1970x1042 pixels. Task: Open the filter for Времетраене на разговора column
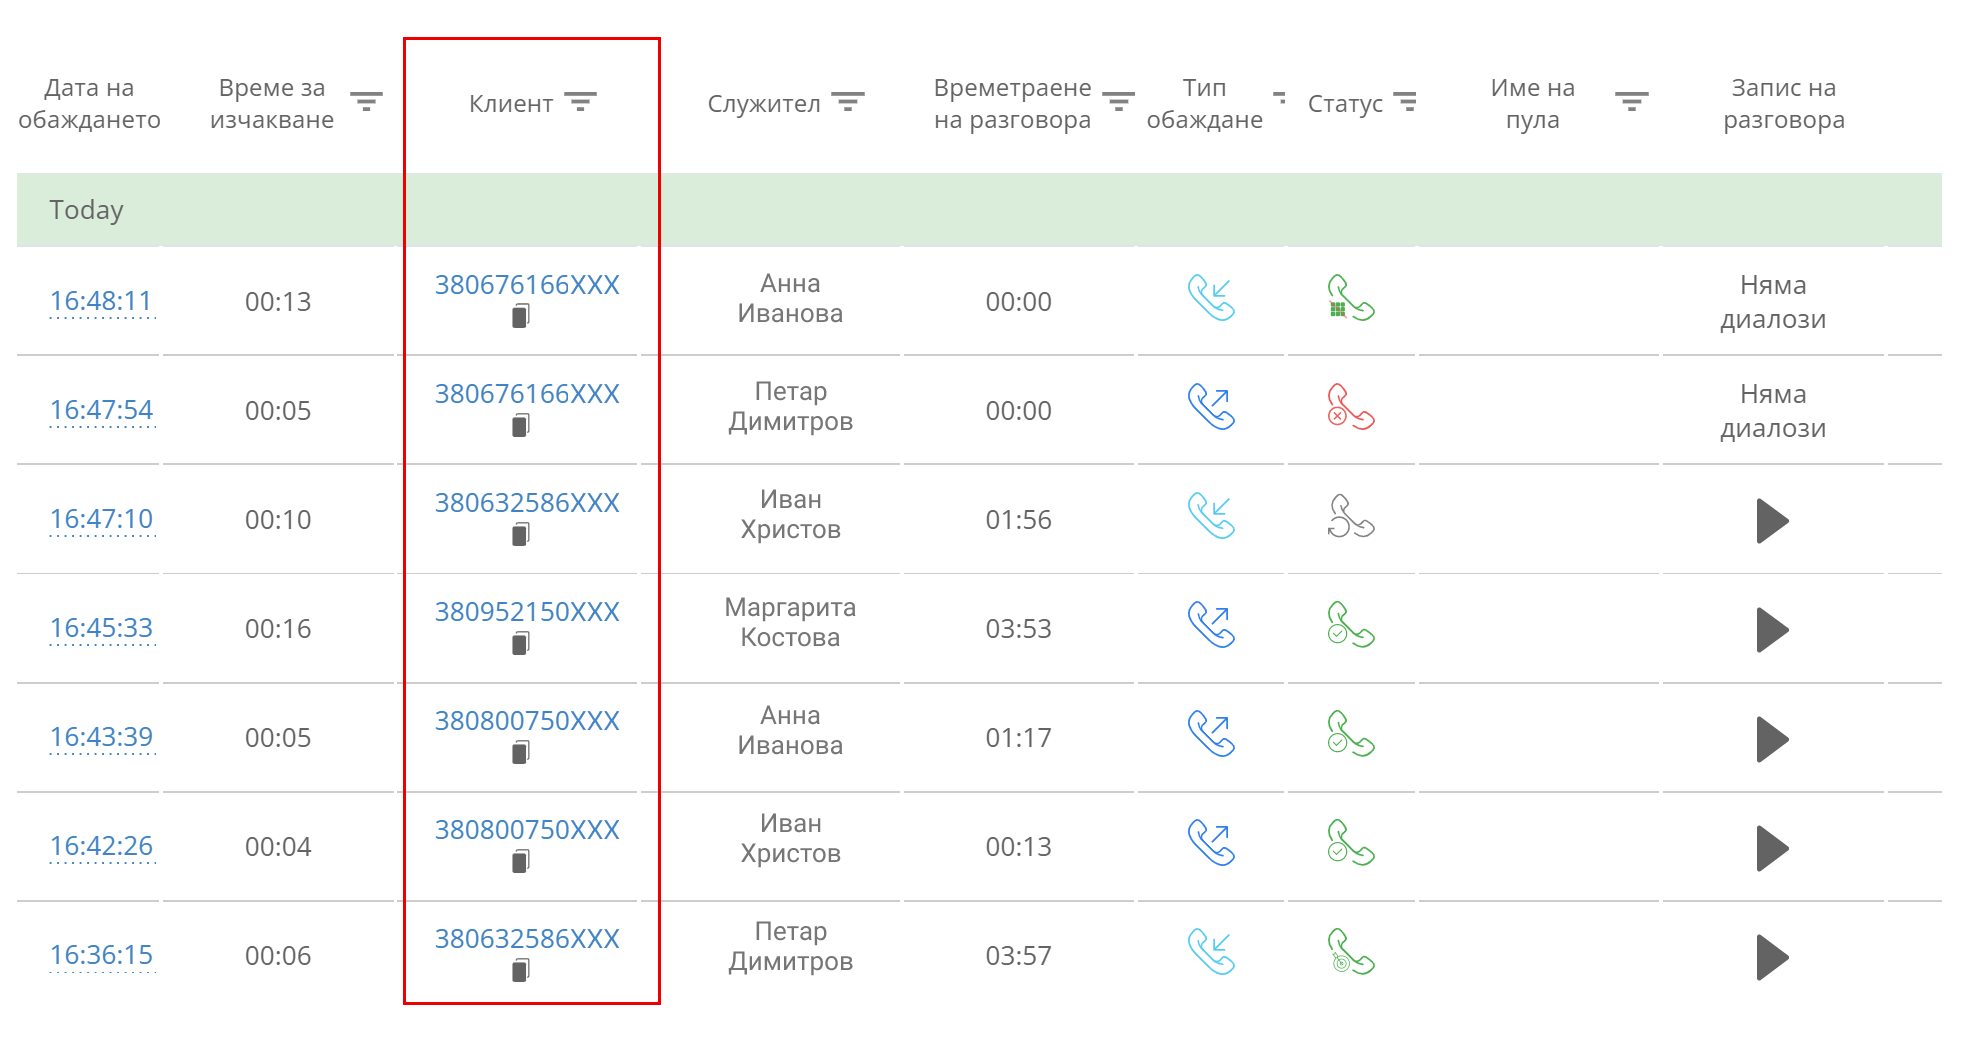[x=1118, y=102]
